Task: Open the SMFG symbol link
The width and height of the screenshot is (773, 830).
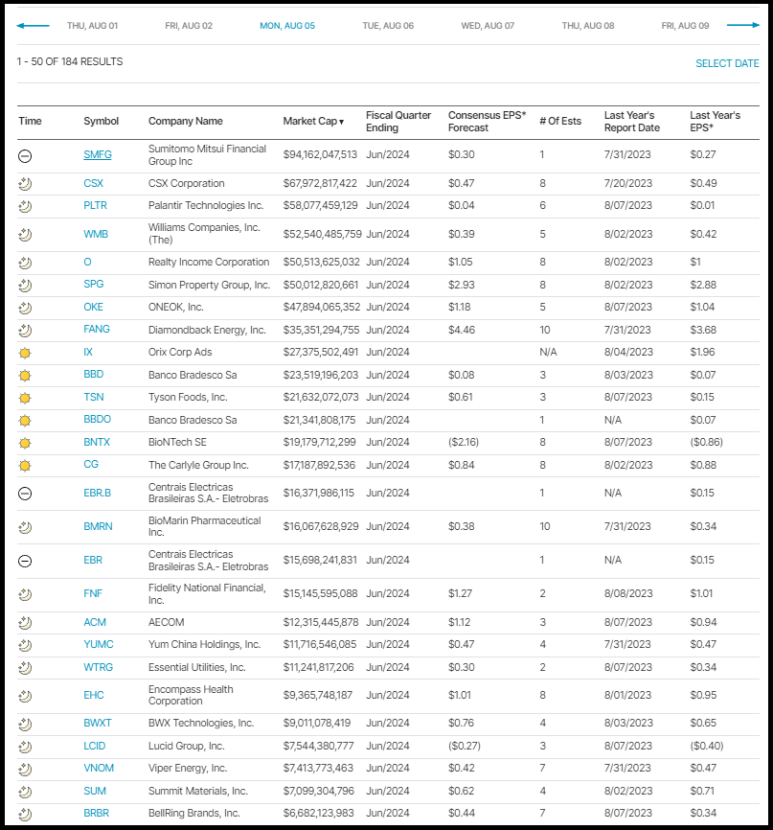Action: (x=97, y=155)
